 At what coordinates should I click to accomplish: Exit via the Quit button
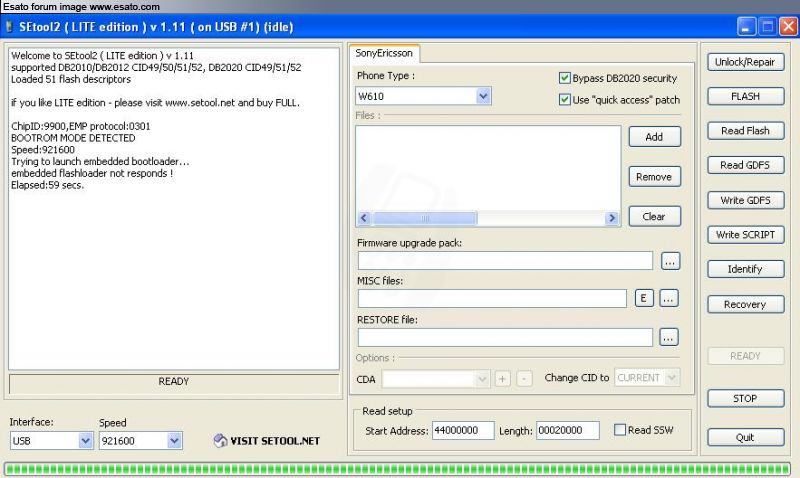click(x=745, y=437)
